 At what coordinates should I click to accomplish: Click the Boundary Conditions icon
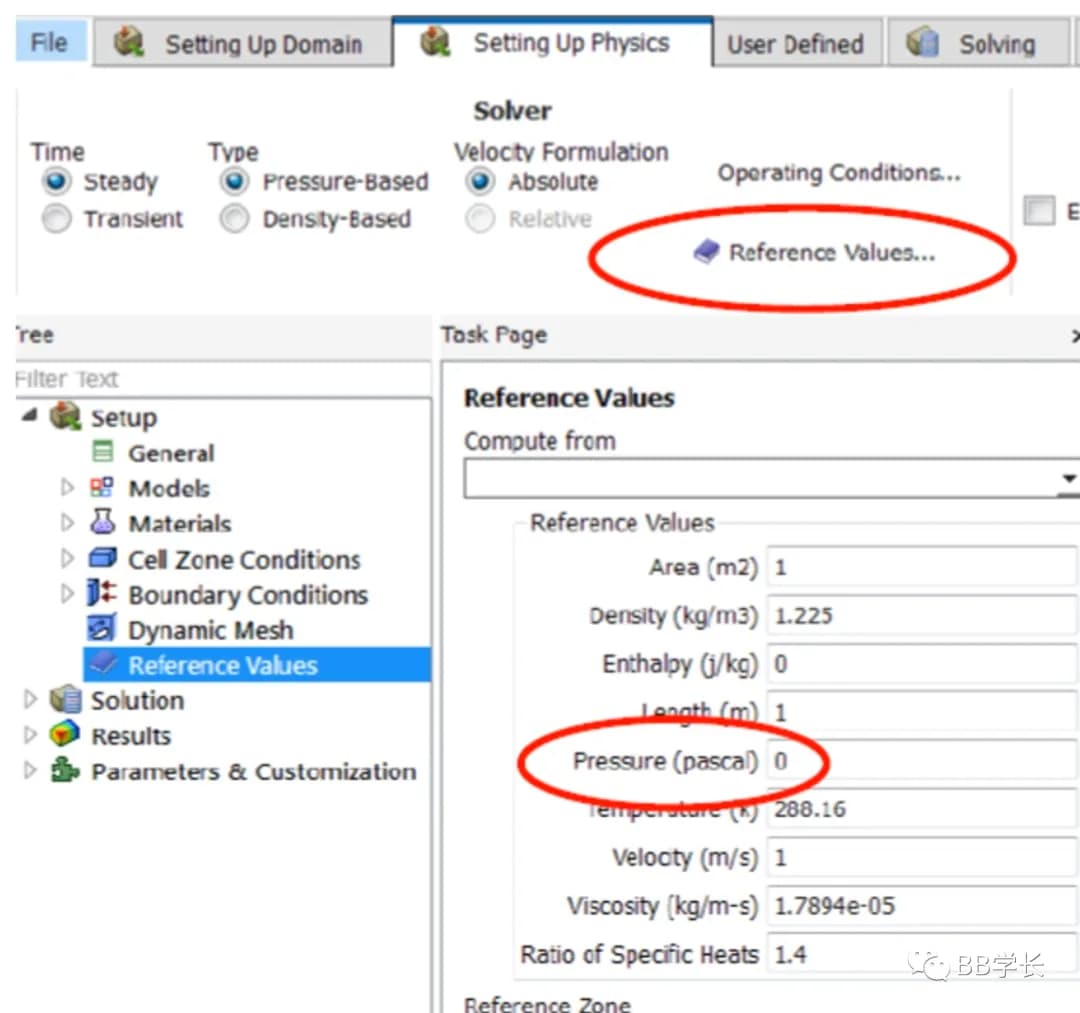[102, 594]
